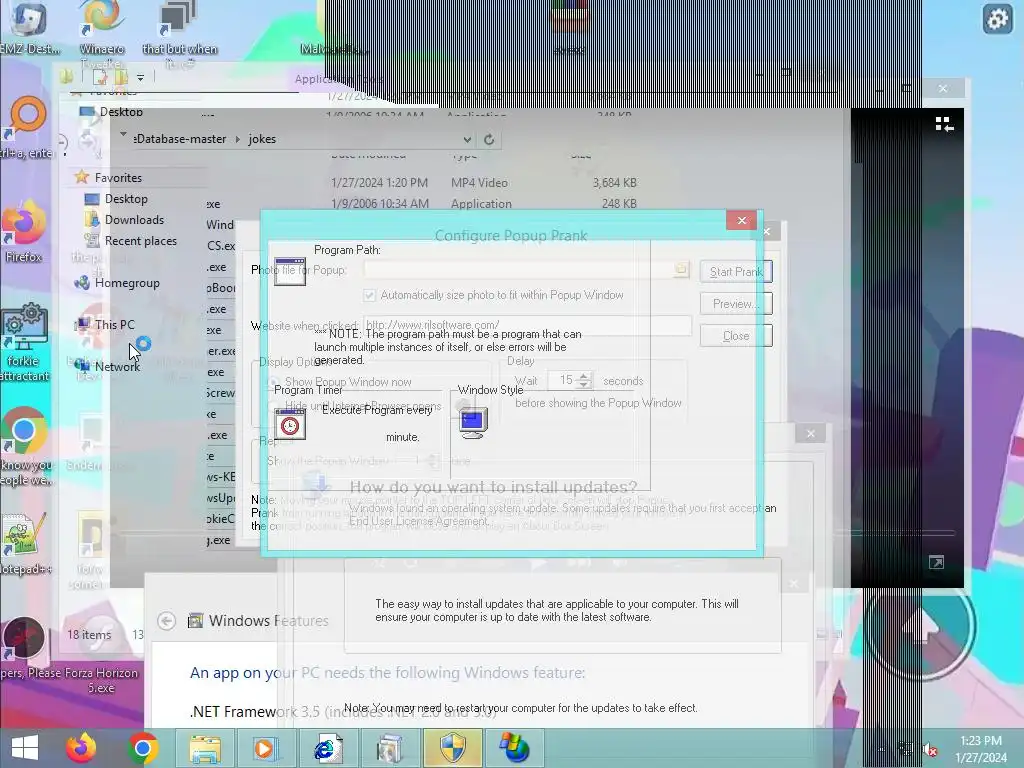Click the 'eDatabase-master' breadcrumb segment

pyautogui.click(x=180, y=139)
